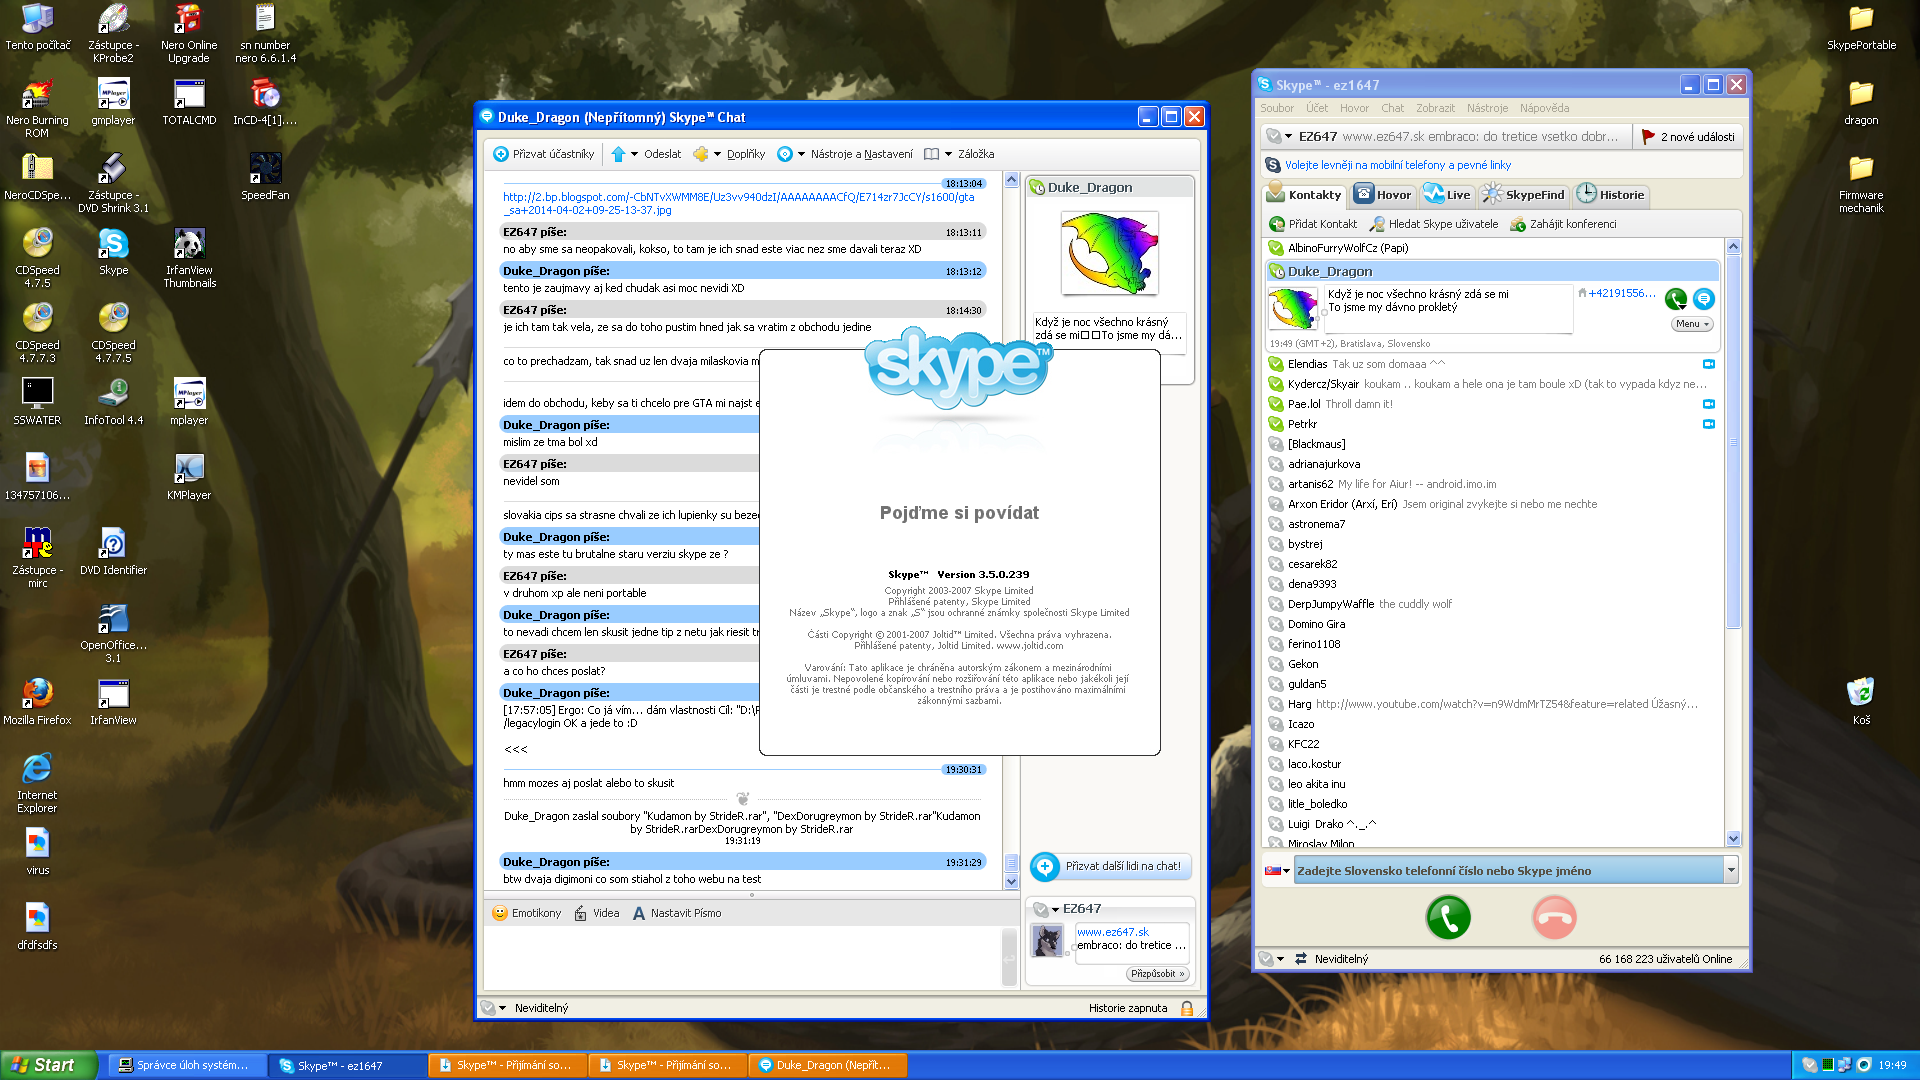Click phone number or Skype name input field

(x=1508, y=871)
